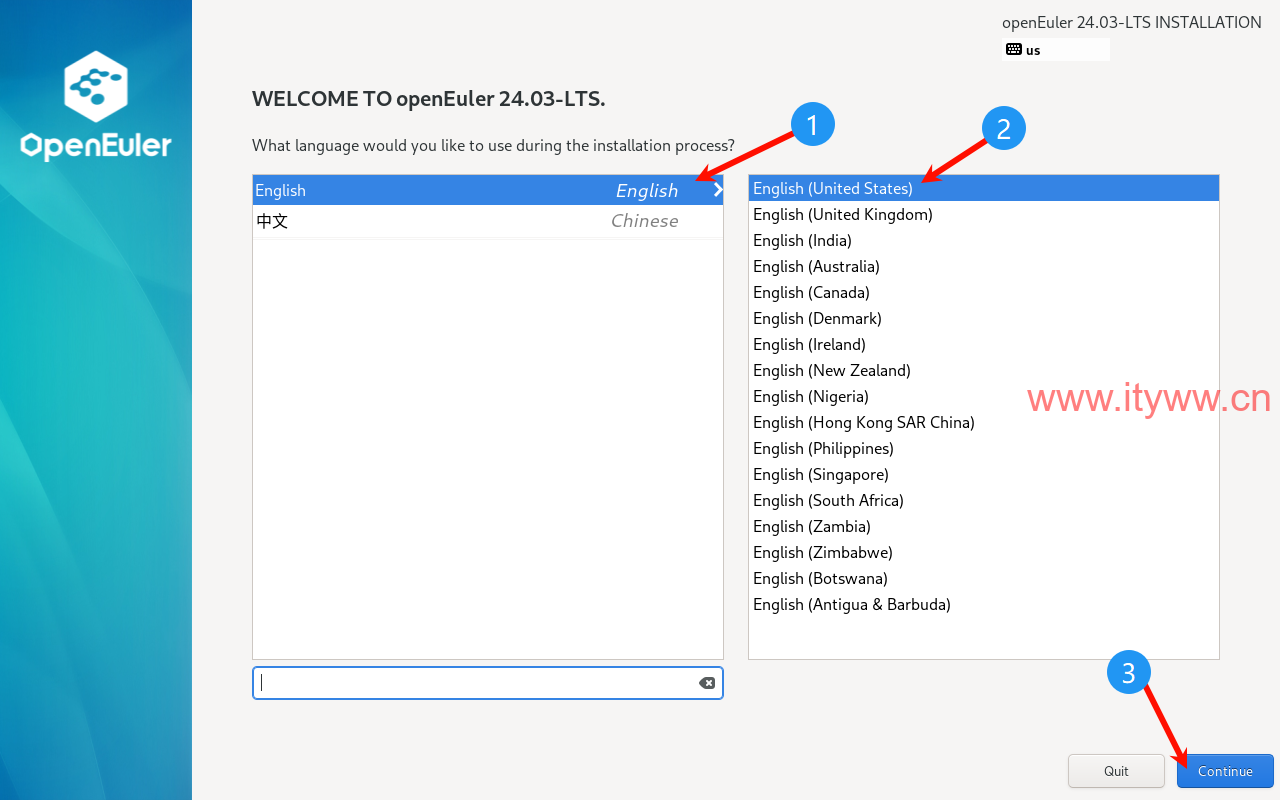This screenshot has height=800, width=1280.
Task: Quit the installer
Action: (x=1116, y=771)
